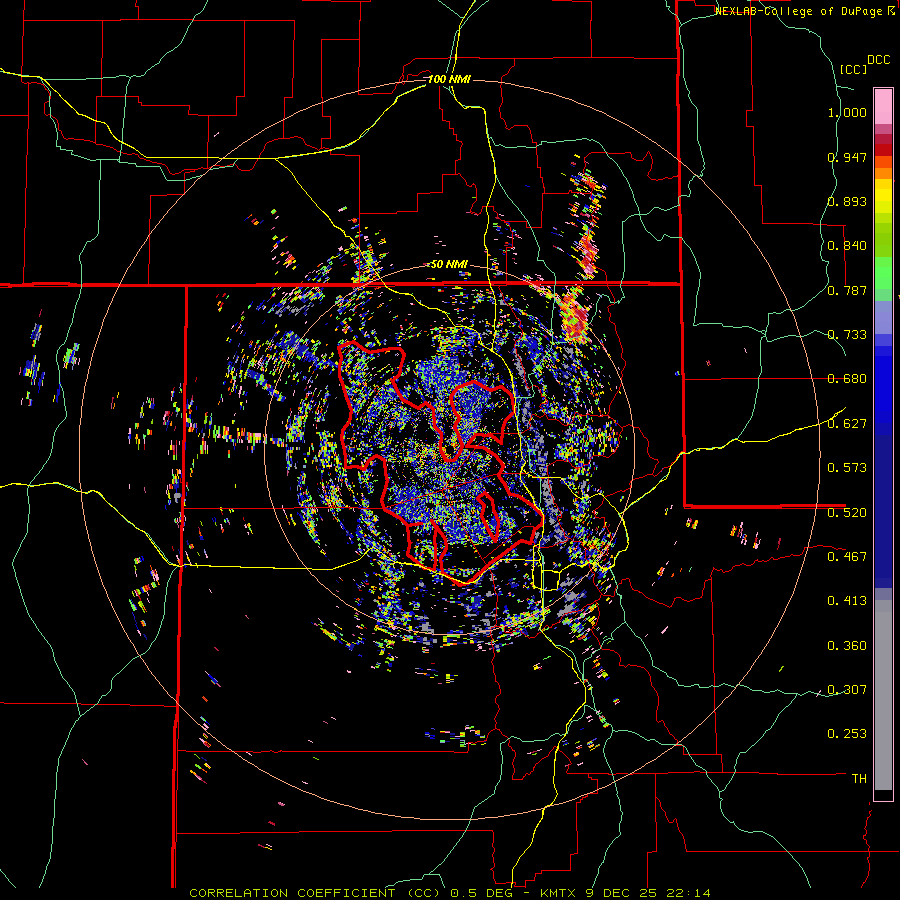Click the gray lower color bar segment
Image resolution: width=900 pixels, height=900 pixels.
pos(883,695)
